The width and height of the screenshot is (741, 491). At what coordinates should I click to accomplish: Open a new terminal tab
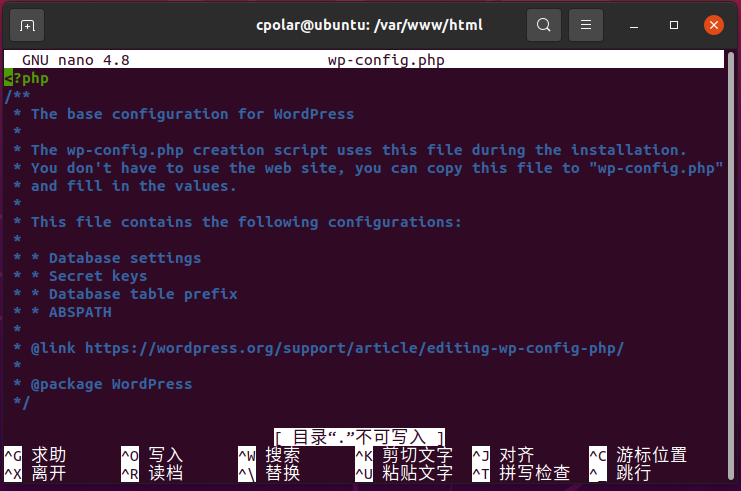tap(27, 25)
